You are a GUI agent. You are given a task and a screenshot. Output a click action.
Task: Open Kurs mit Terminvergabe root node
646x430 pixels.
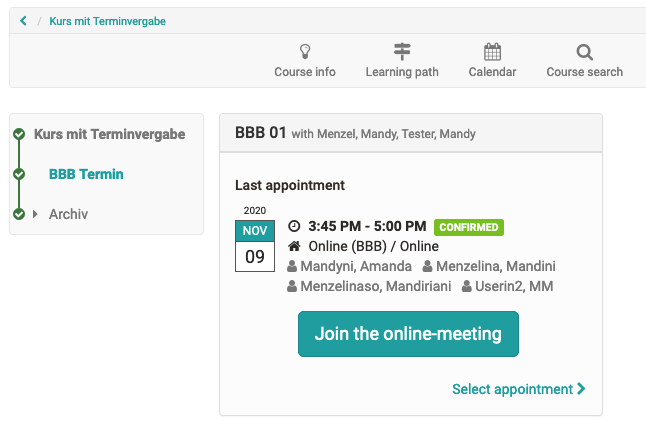[x=109, y=134]
